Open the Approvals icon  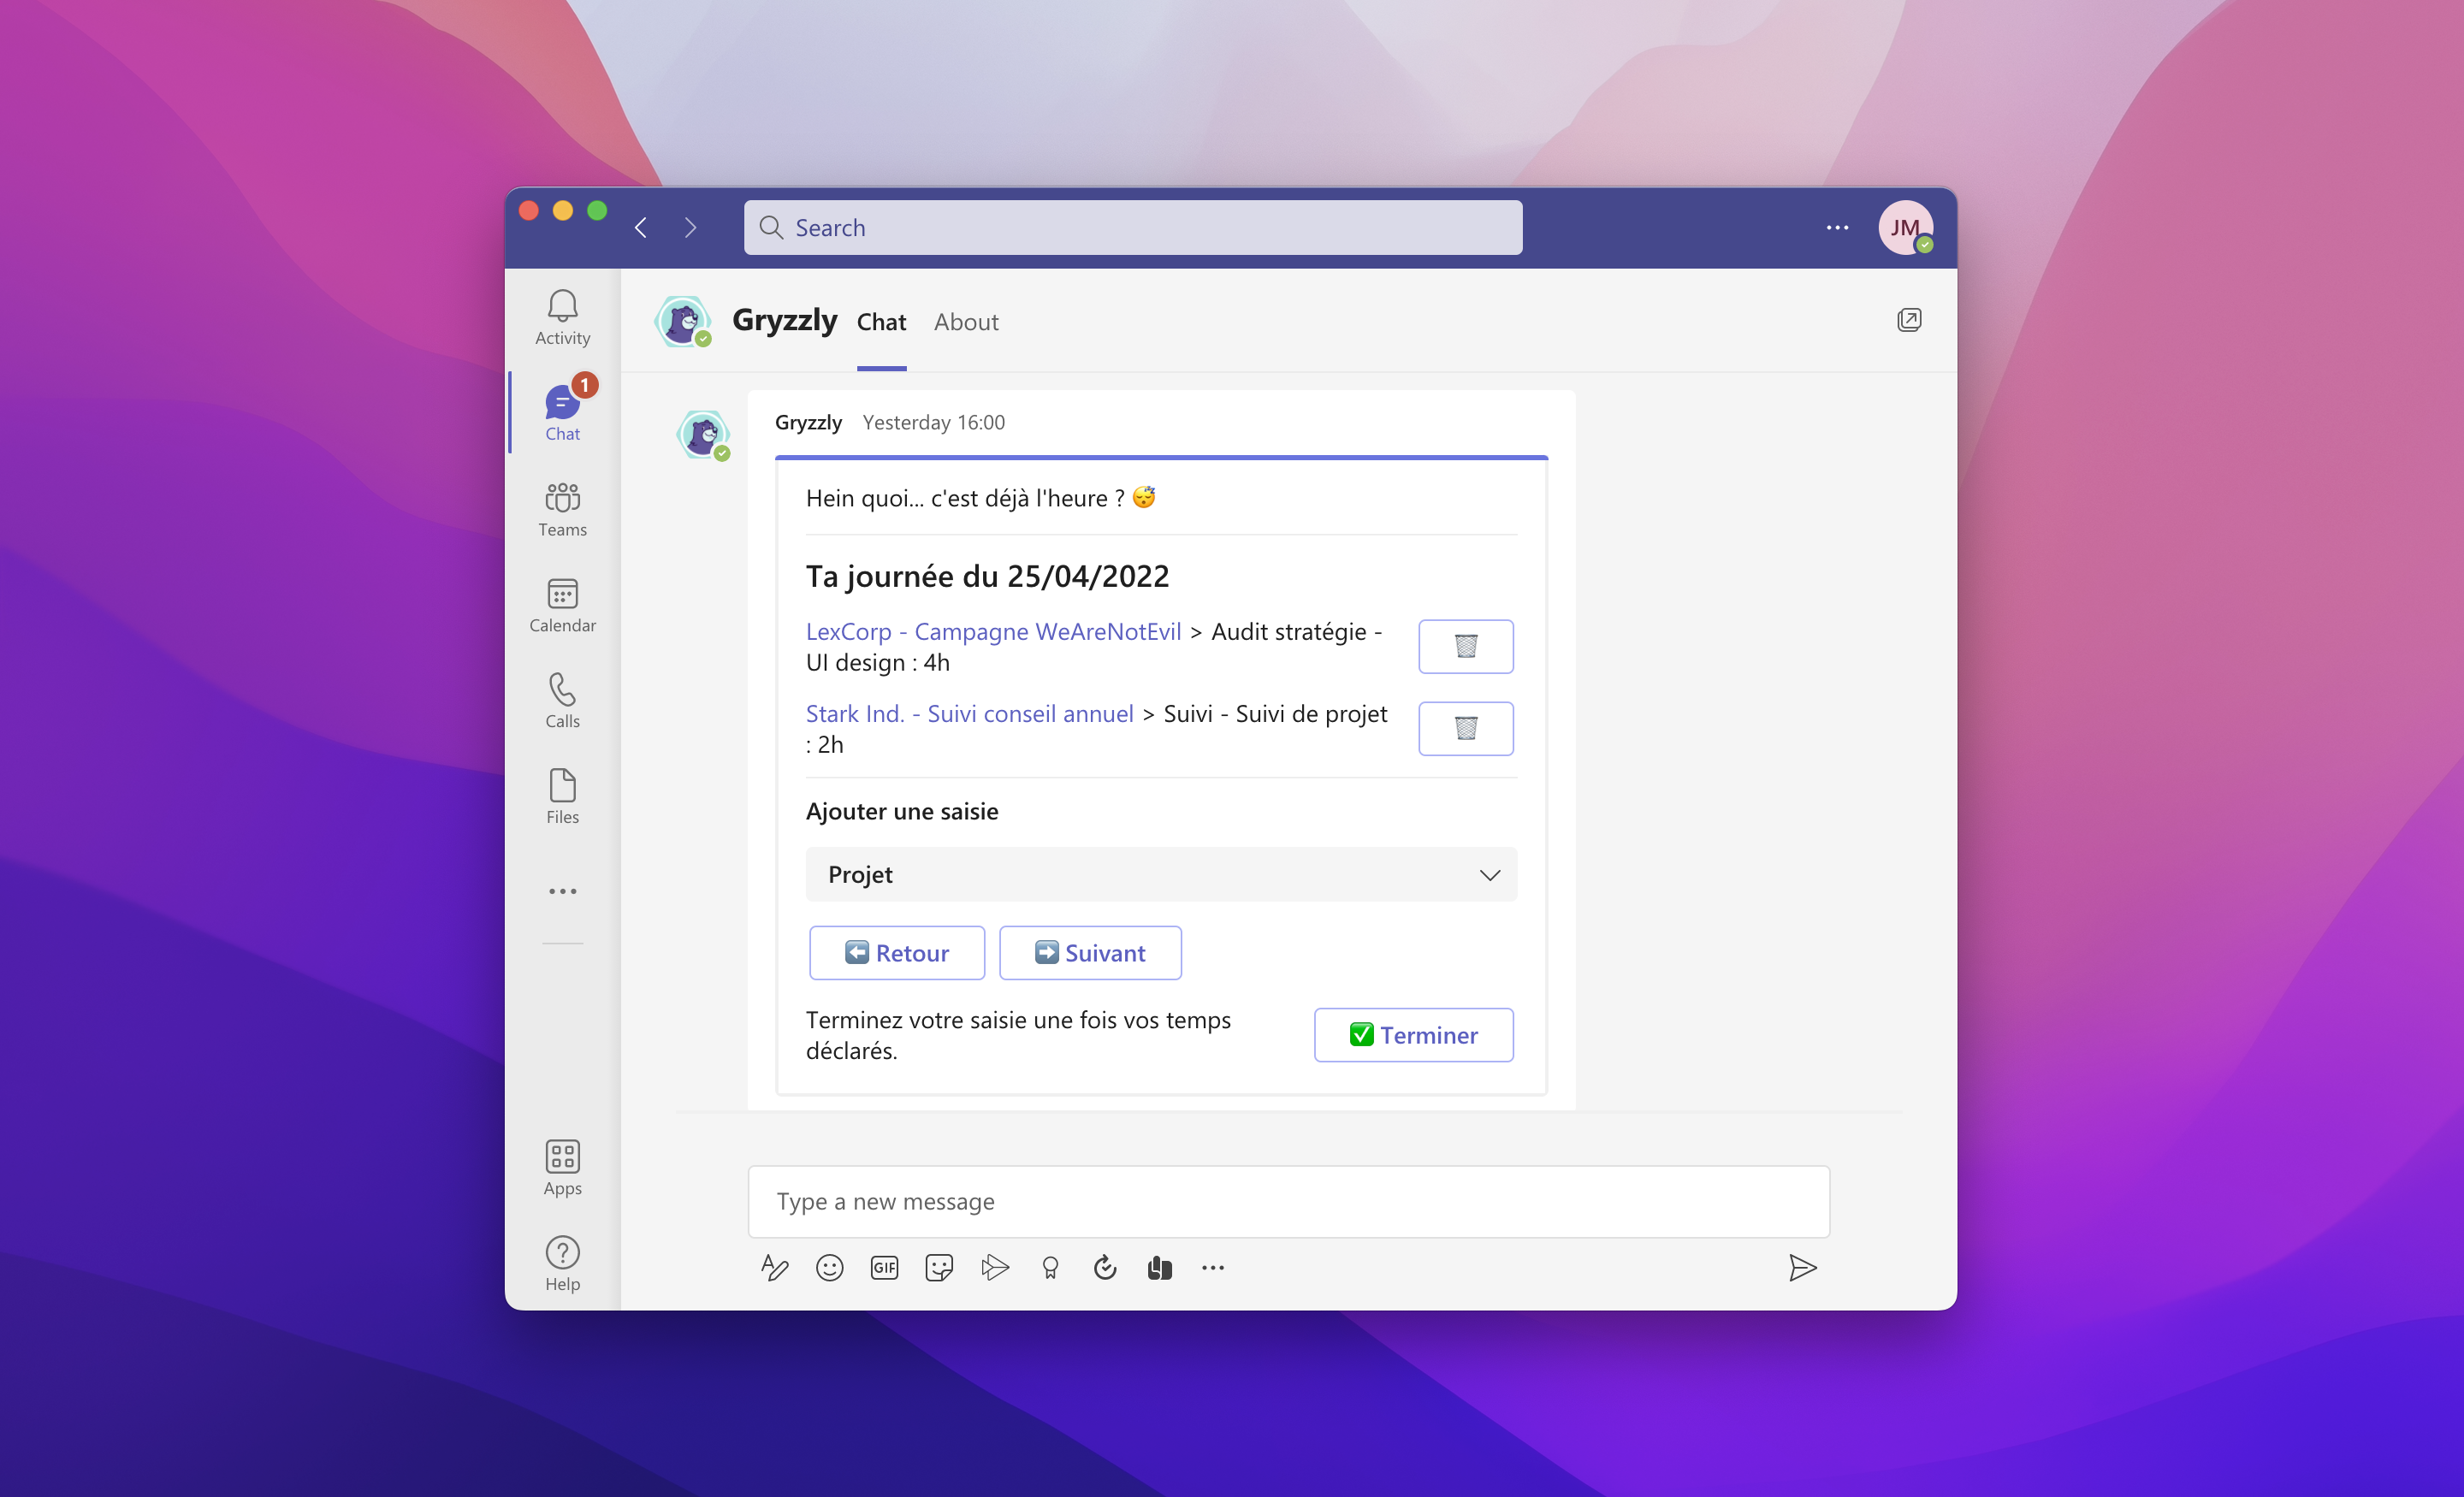1105,1268
